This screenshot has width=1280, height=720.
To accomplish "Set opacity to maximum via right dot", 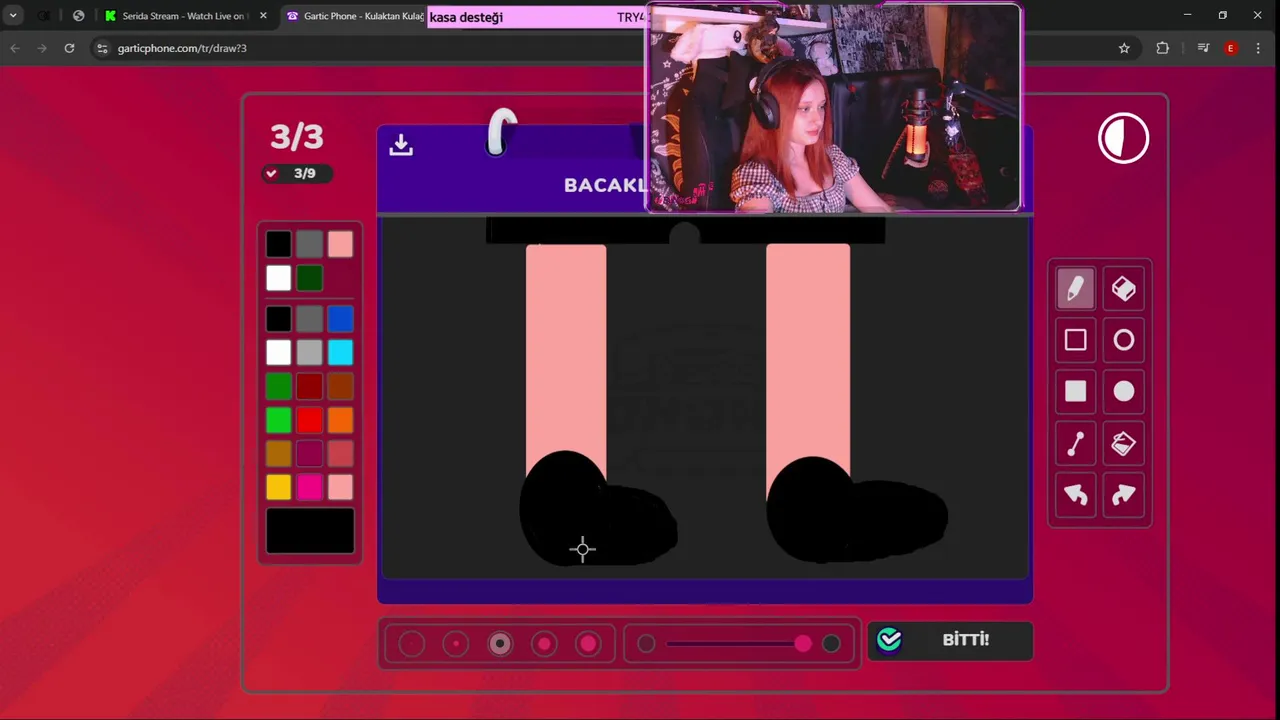I will [x=831, y=644].
